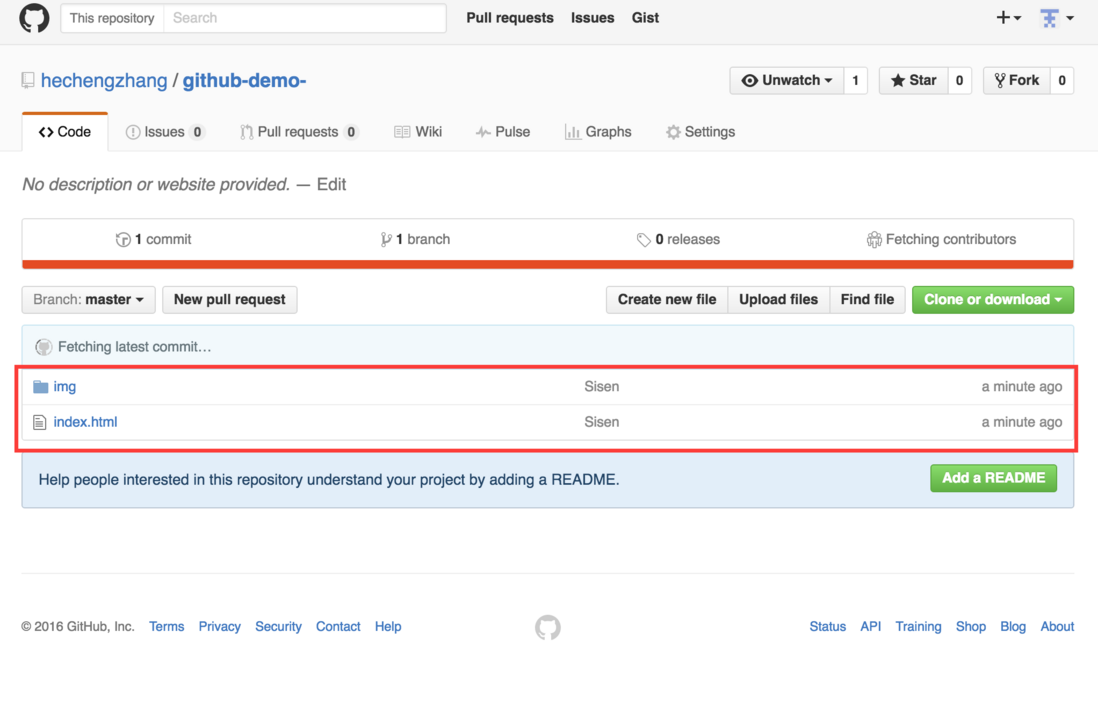Open the Issues repository tab
Image resolution: width=1098 pixels, height=704 pixels.
point(165,132)
